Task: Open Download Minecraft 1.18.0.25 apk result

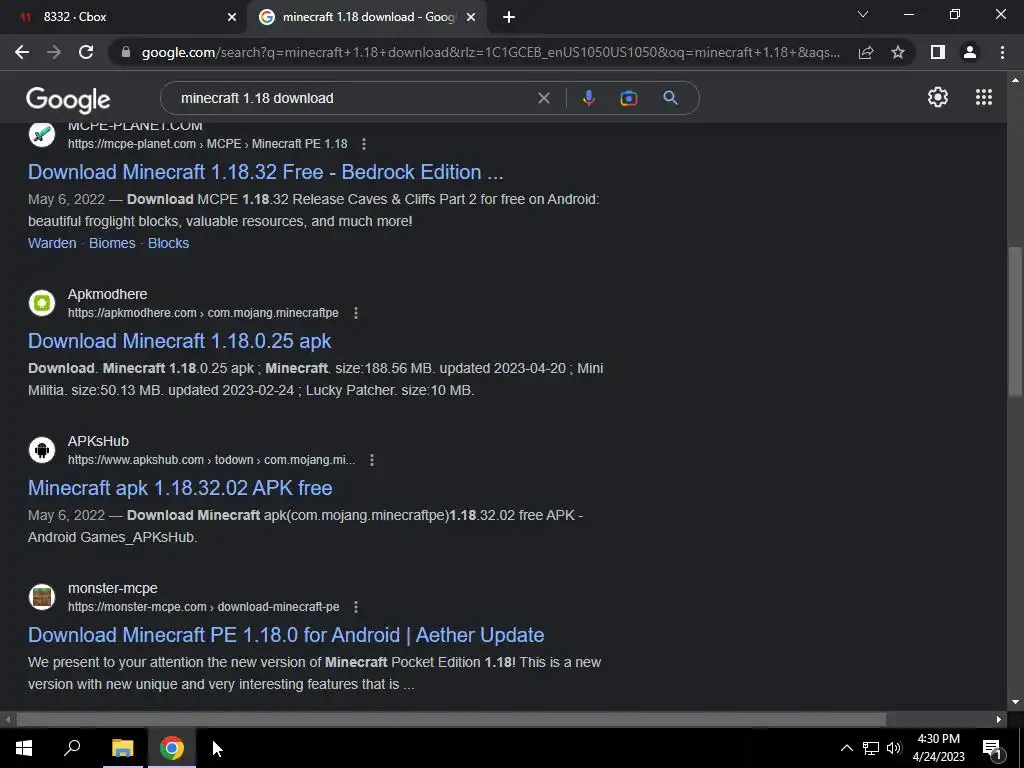Action: pyautogui.click(x=180, y=341)
